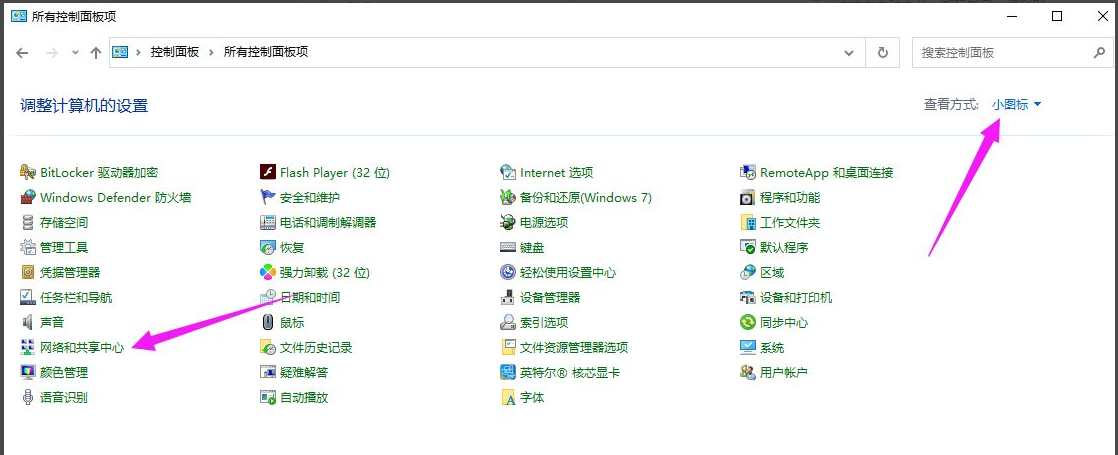
Task: Click the 鼠标 mouse icon
Action: point(267,323)
